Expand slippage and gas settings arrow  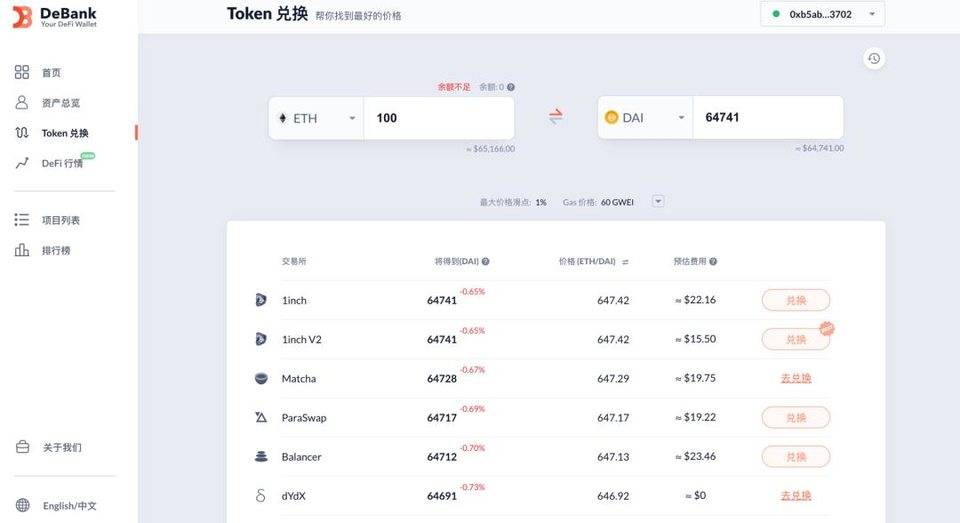(x=658, y=201)
